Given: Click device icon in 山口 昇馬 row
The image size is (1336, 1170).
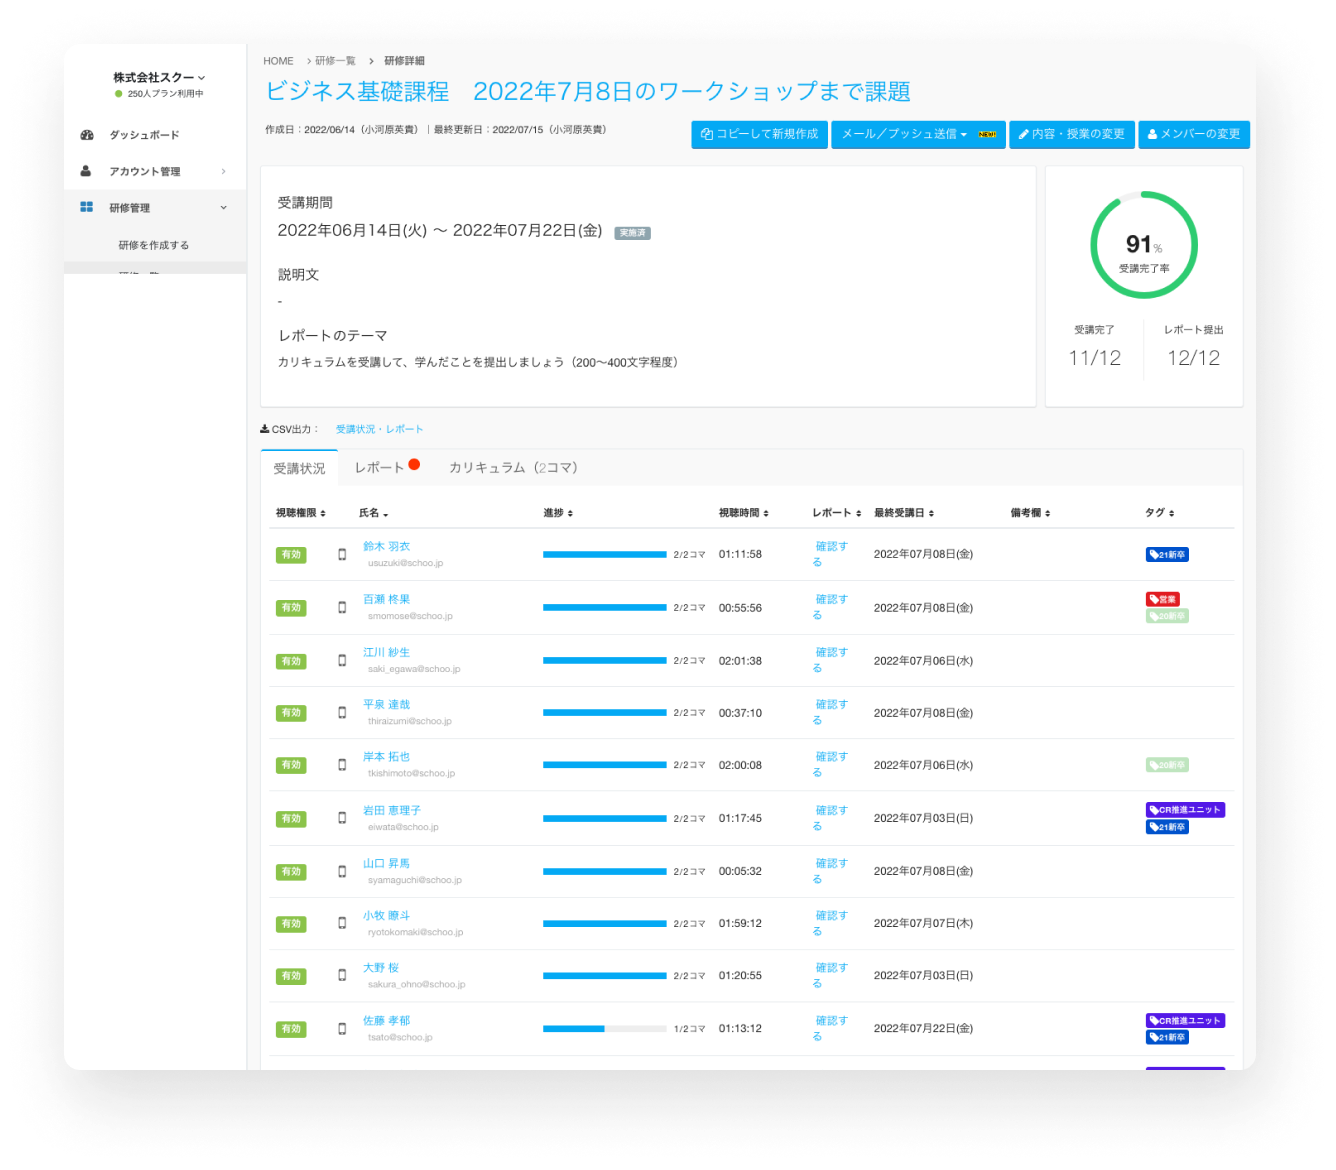Looking at the screenshot, I should pyautogui.click(x=342, y=871).
